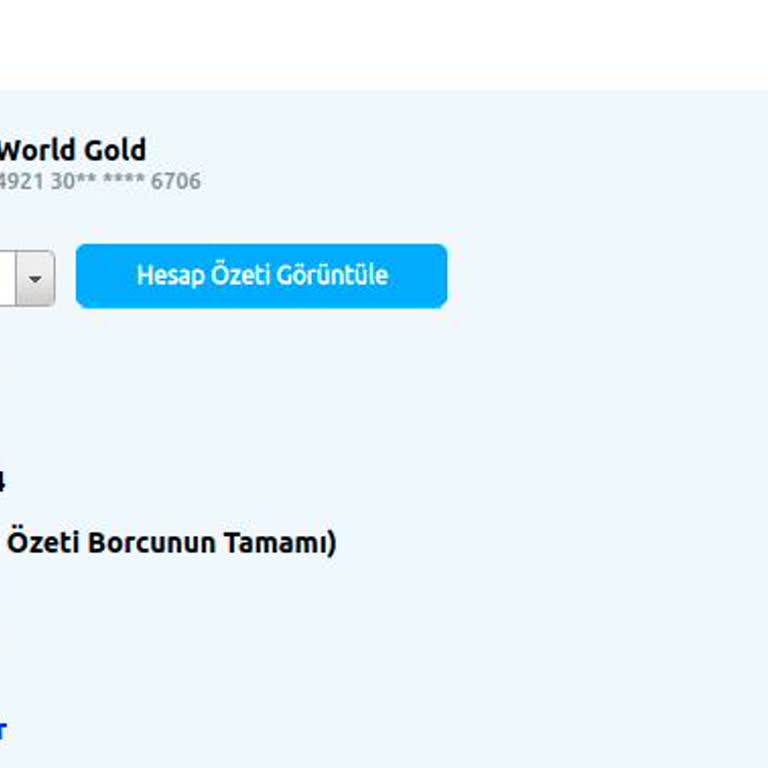Select the word Gold in card title

pos(115,151)
